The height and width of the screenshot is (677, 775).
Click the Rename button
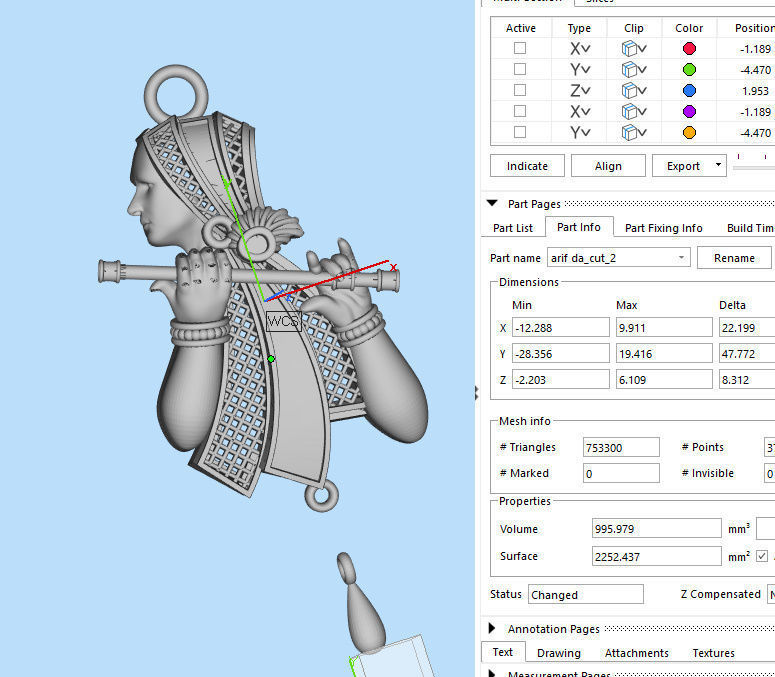coord(734,258)
